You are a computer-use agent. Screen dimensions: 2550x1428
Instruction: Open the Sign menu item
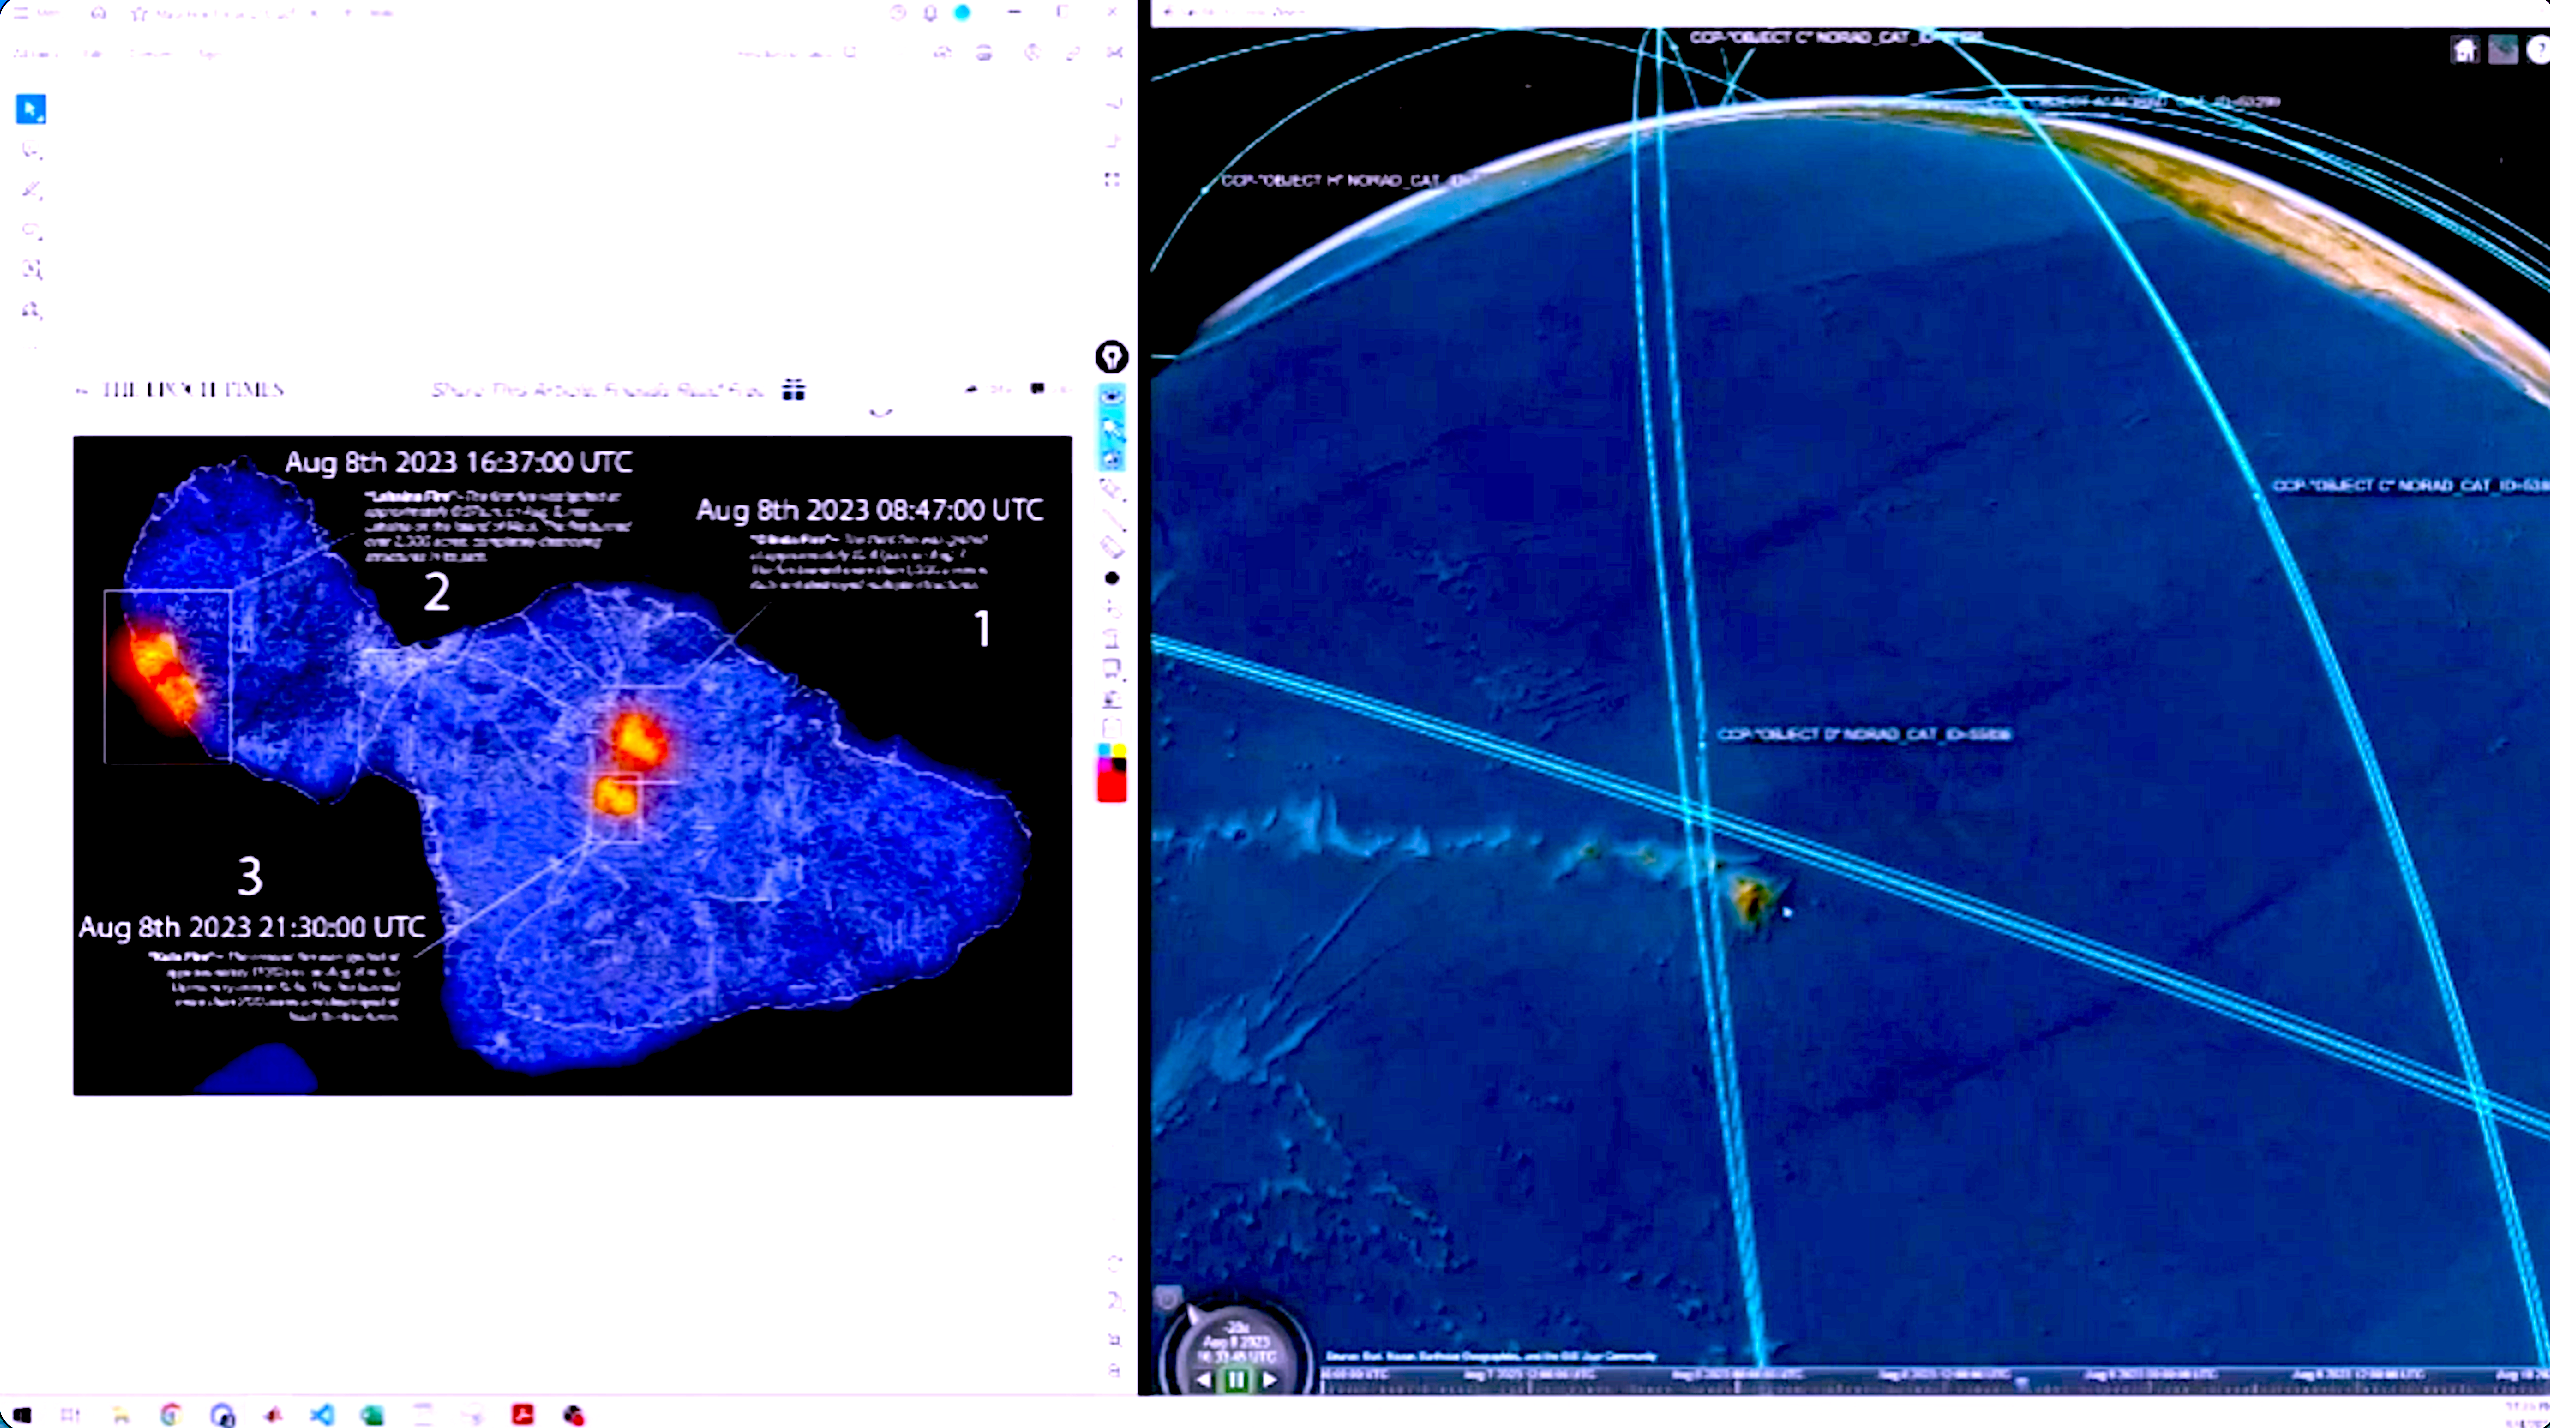pyautogui.click(x=208, y=53)
